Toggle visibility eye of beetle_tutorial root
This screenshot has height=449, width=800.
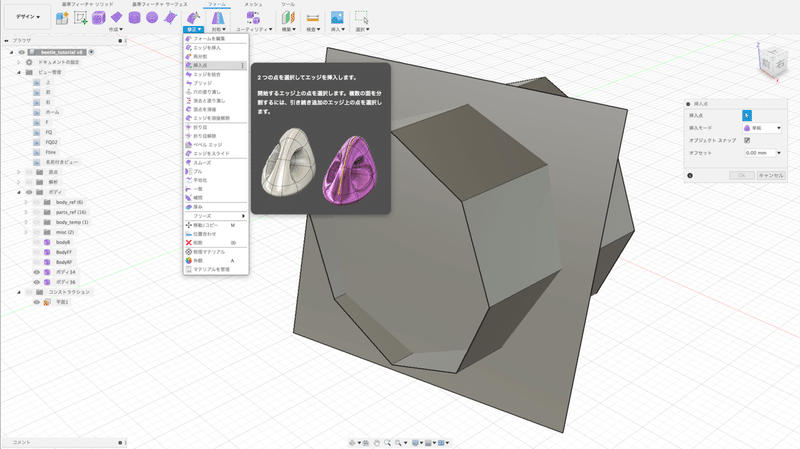[21, 52]
